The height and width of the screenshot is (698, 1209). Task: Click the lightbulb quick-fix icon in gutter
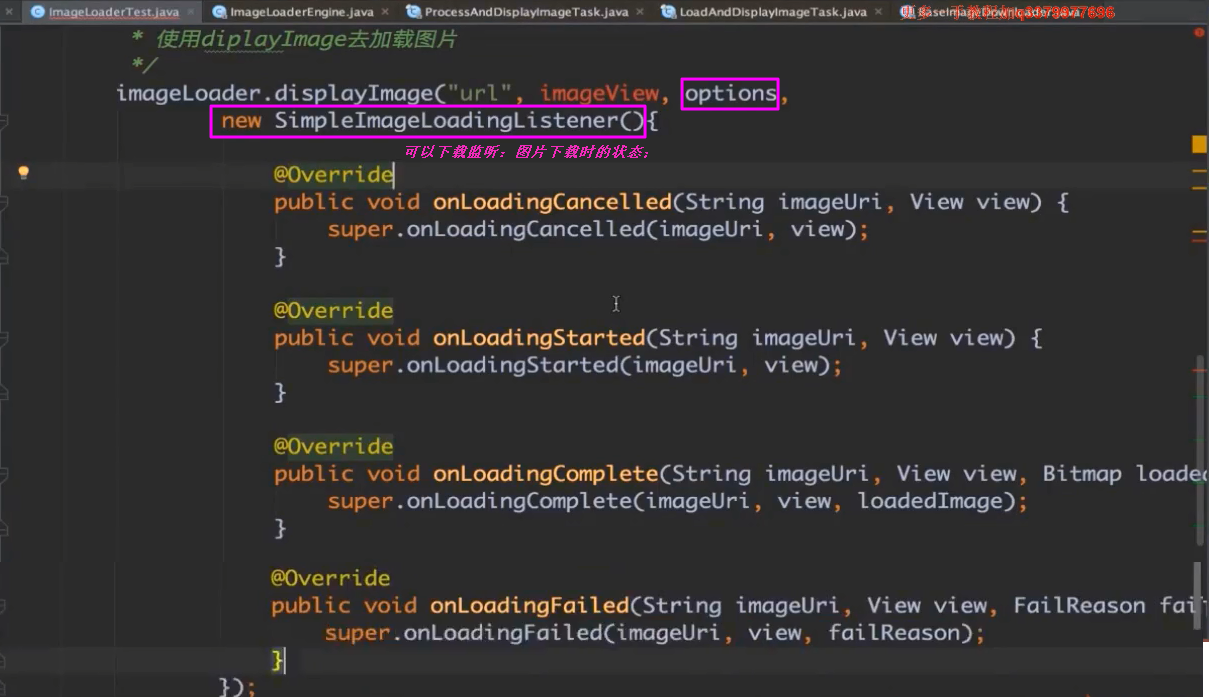click(x=24, y=173)
